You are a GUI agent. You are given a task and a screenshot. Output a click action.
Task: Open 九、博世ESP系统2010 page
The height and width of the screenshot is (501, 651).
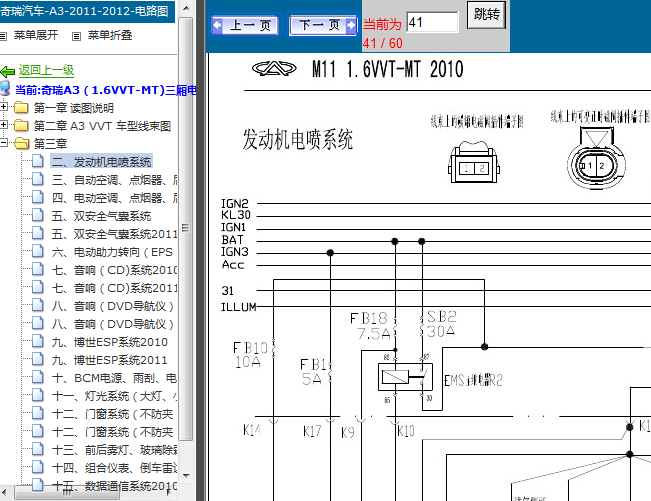click(110, 342)
